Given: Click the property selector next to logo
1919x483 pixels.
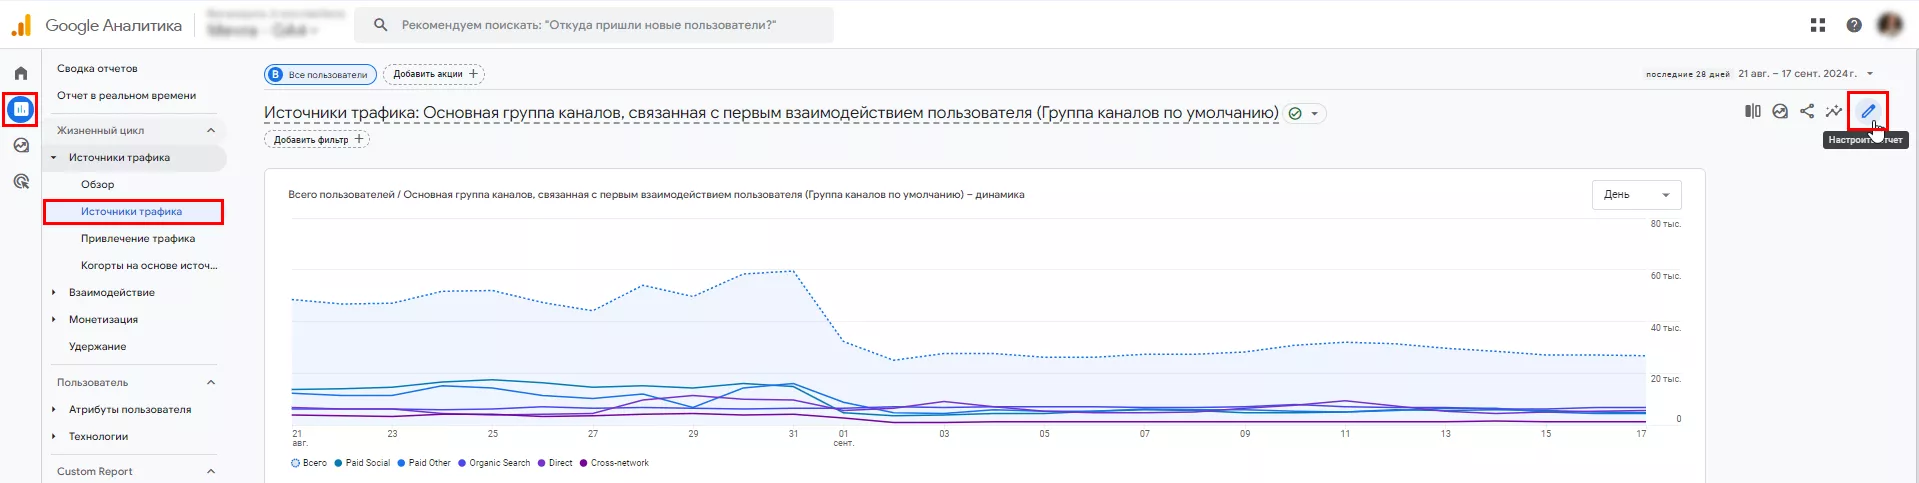Looking at the screenshot, I should pos(275,23).
